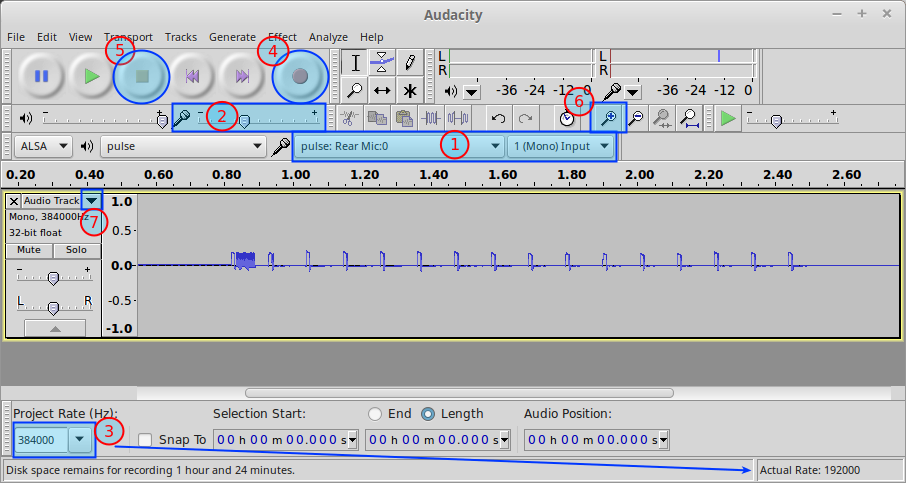Enable the Snap To checkbox
Screen dimensions: 906x483
coord(145,440)
